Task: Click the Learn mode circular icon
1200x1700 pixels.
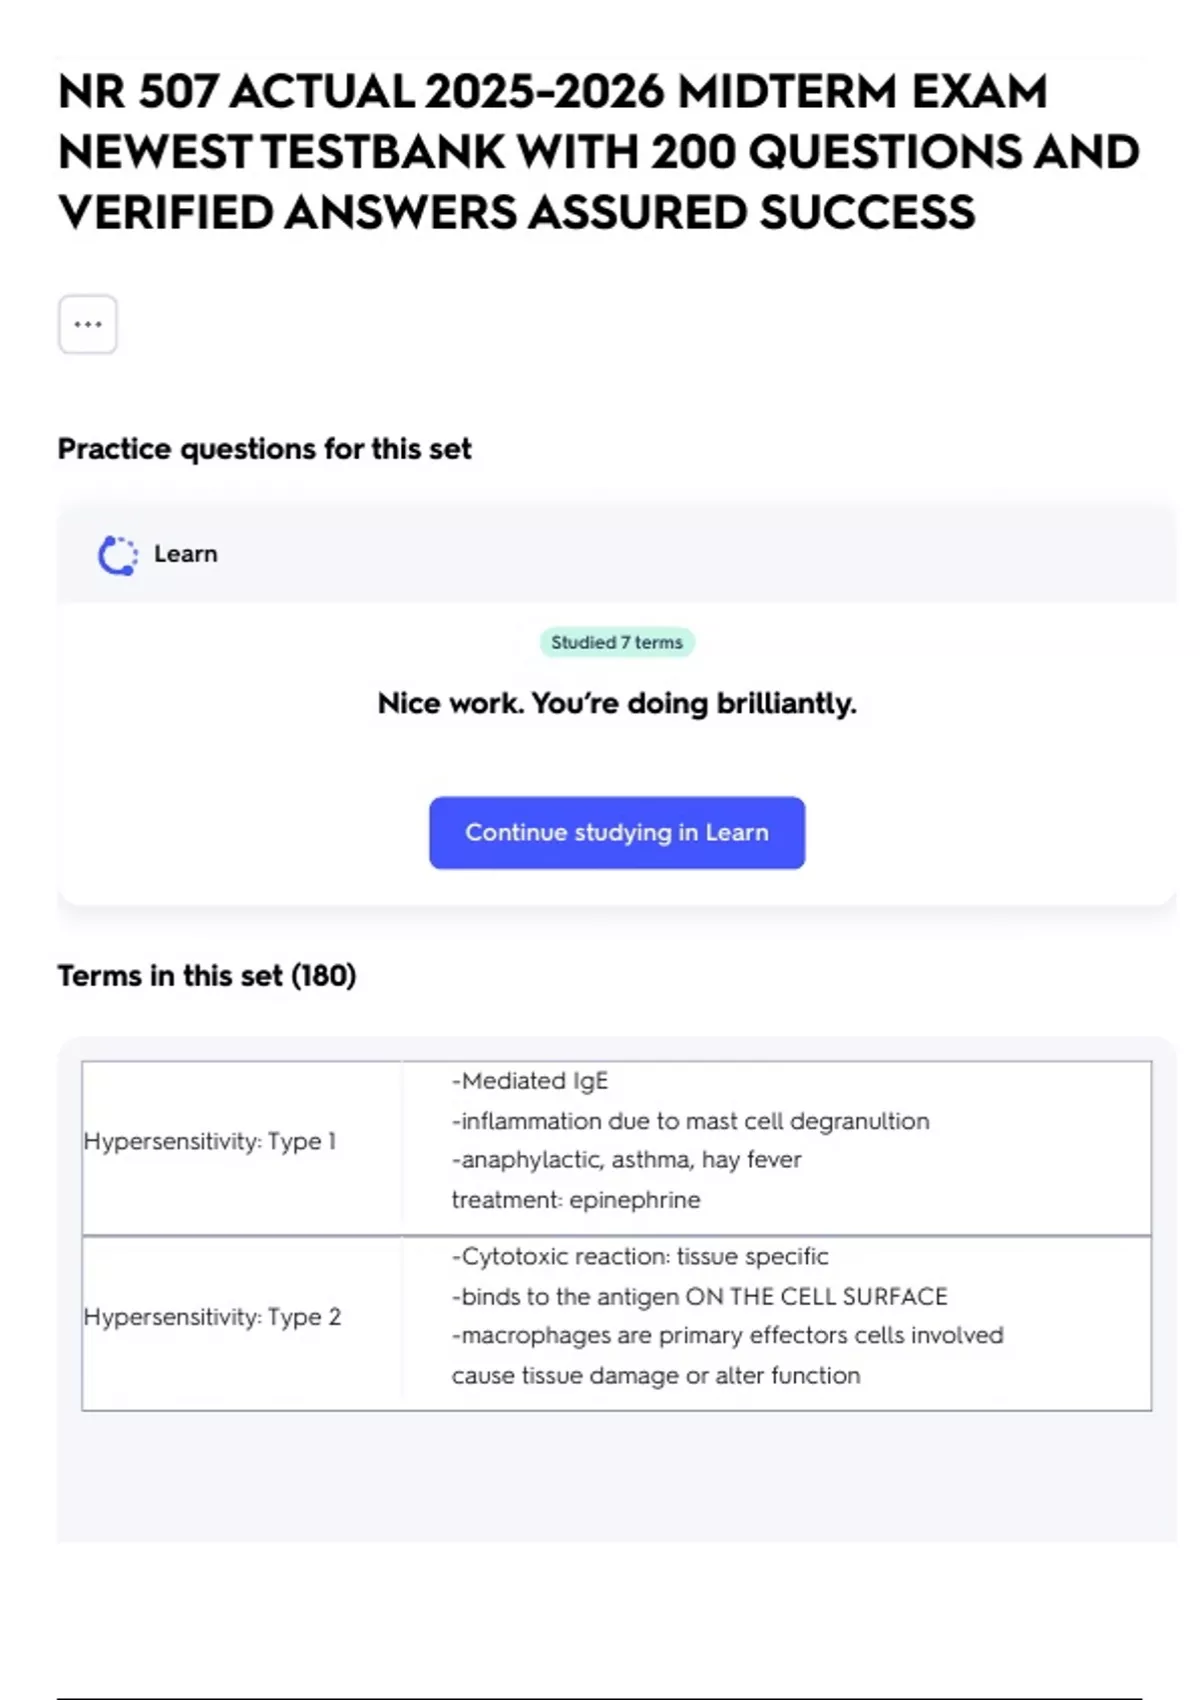Action: tap(117, 555)
